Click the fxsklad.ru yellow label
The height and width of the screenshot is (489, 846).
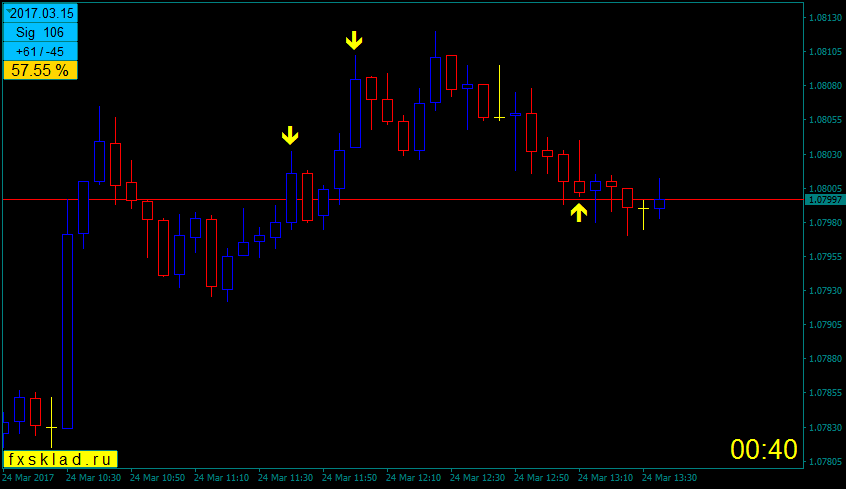tap(60, 459)
